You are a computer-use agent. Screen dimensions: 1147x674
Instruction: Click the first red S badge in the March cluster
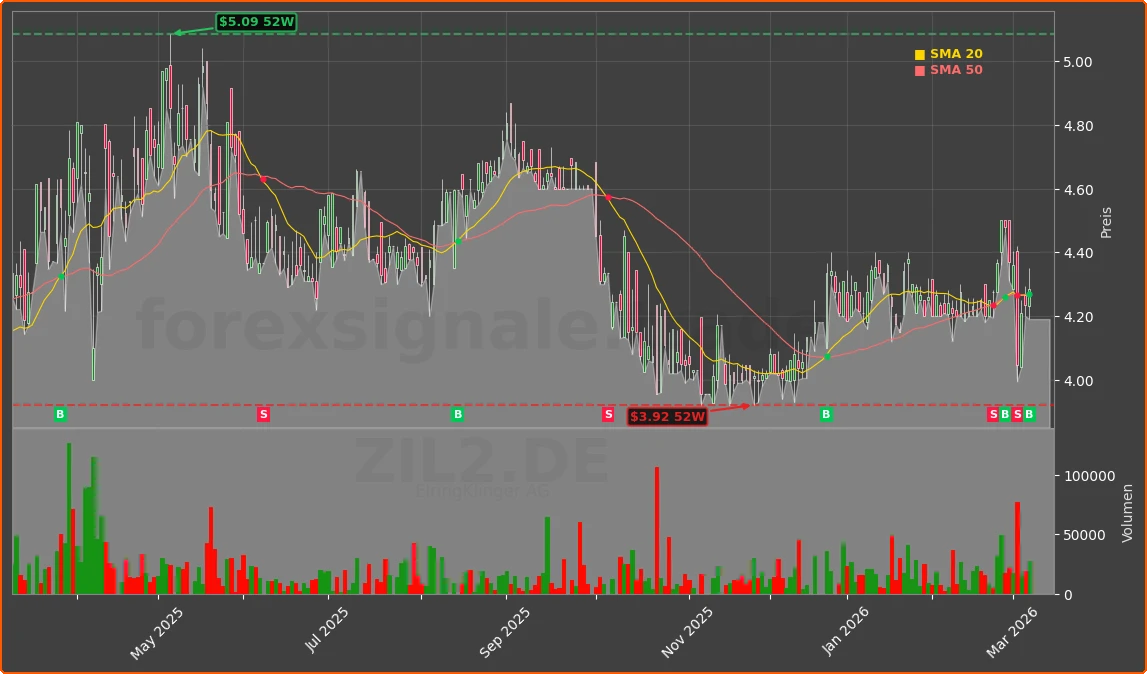pos(991,413)
